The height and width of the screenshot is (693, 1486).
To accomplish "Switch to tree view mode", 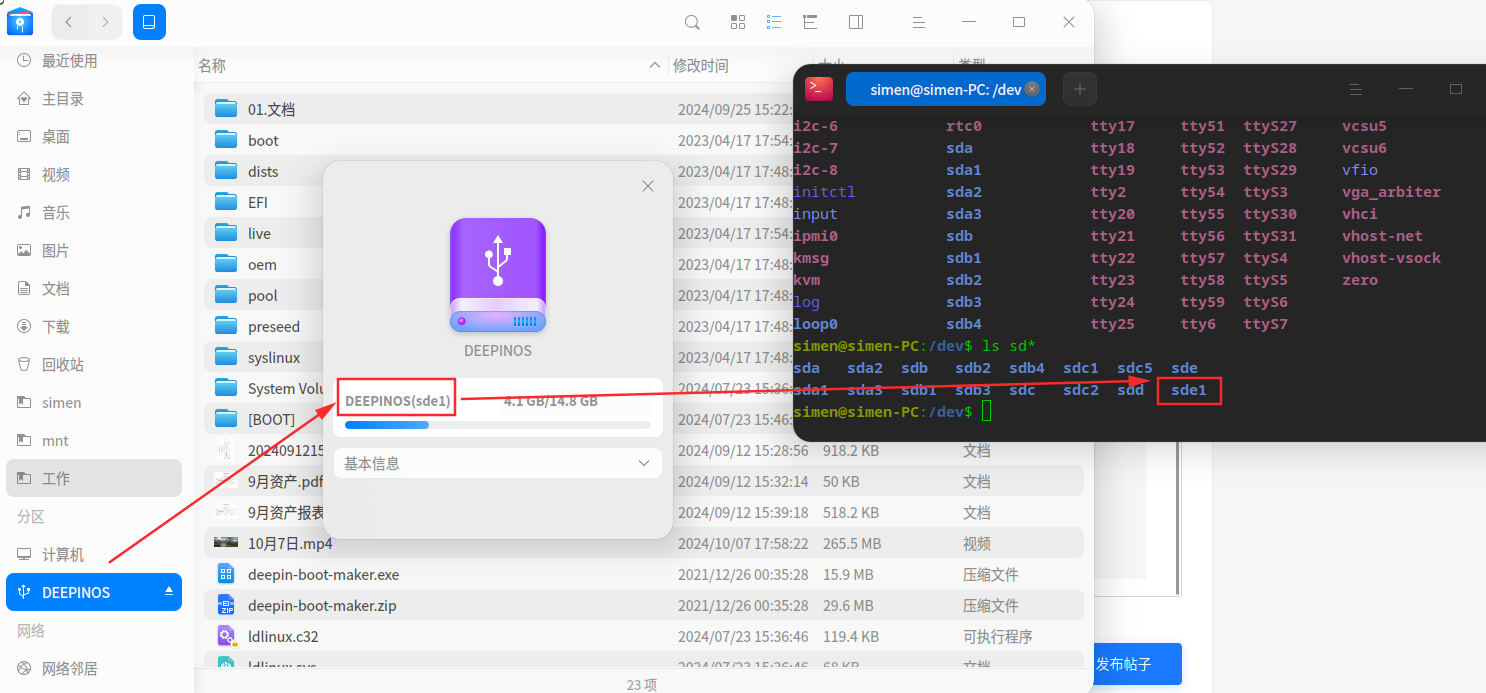I will [x=810, y=22].
